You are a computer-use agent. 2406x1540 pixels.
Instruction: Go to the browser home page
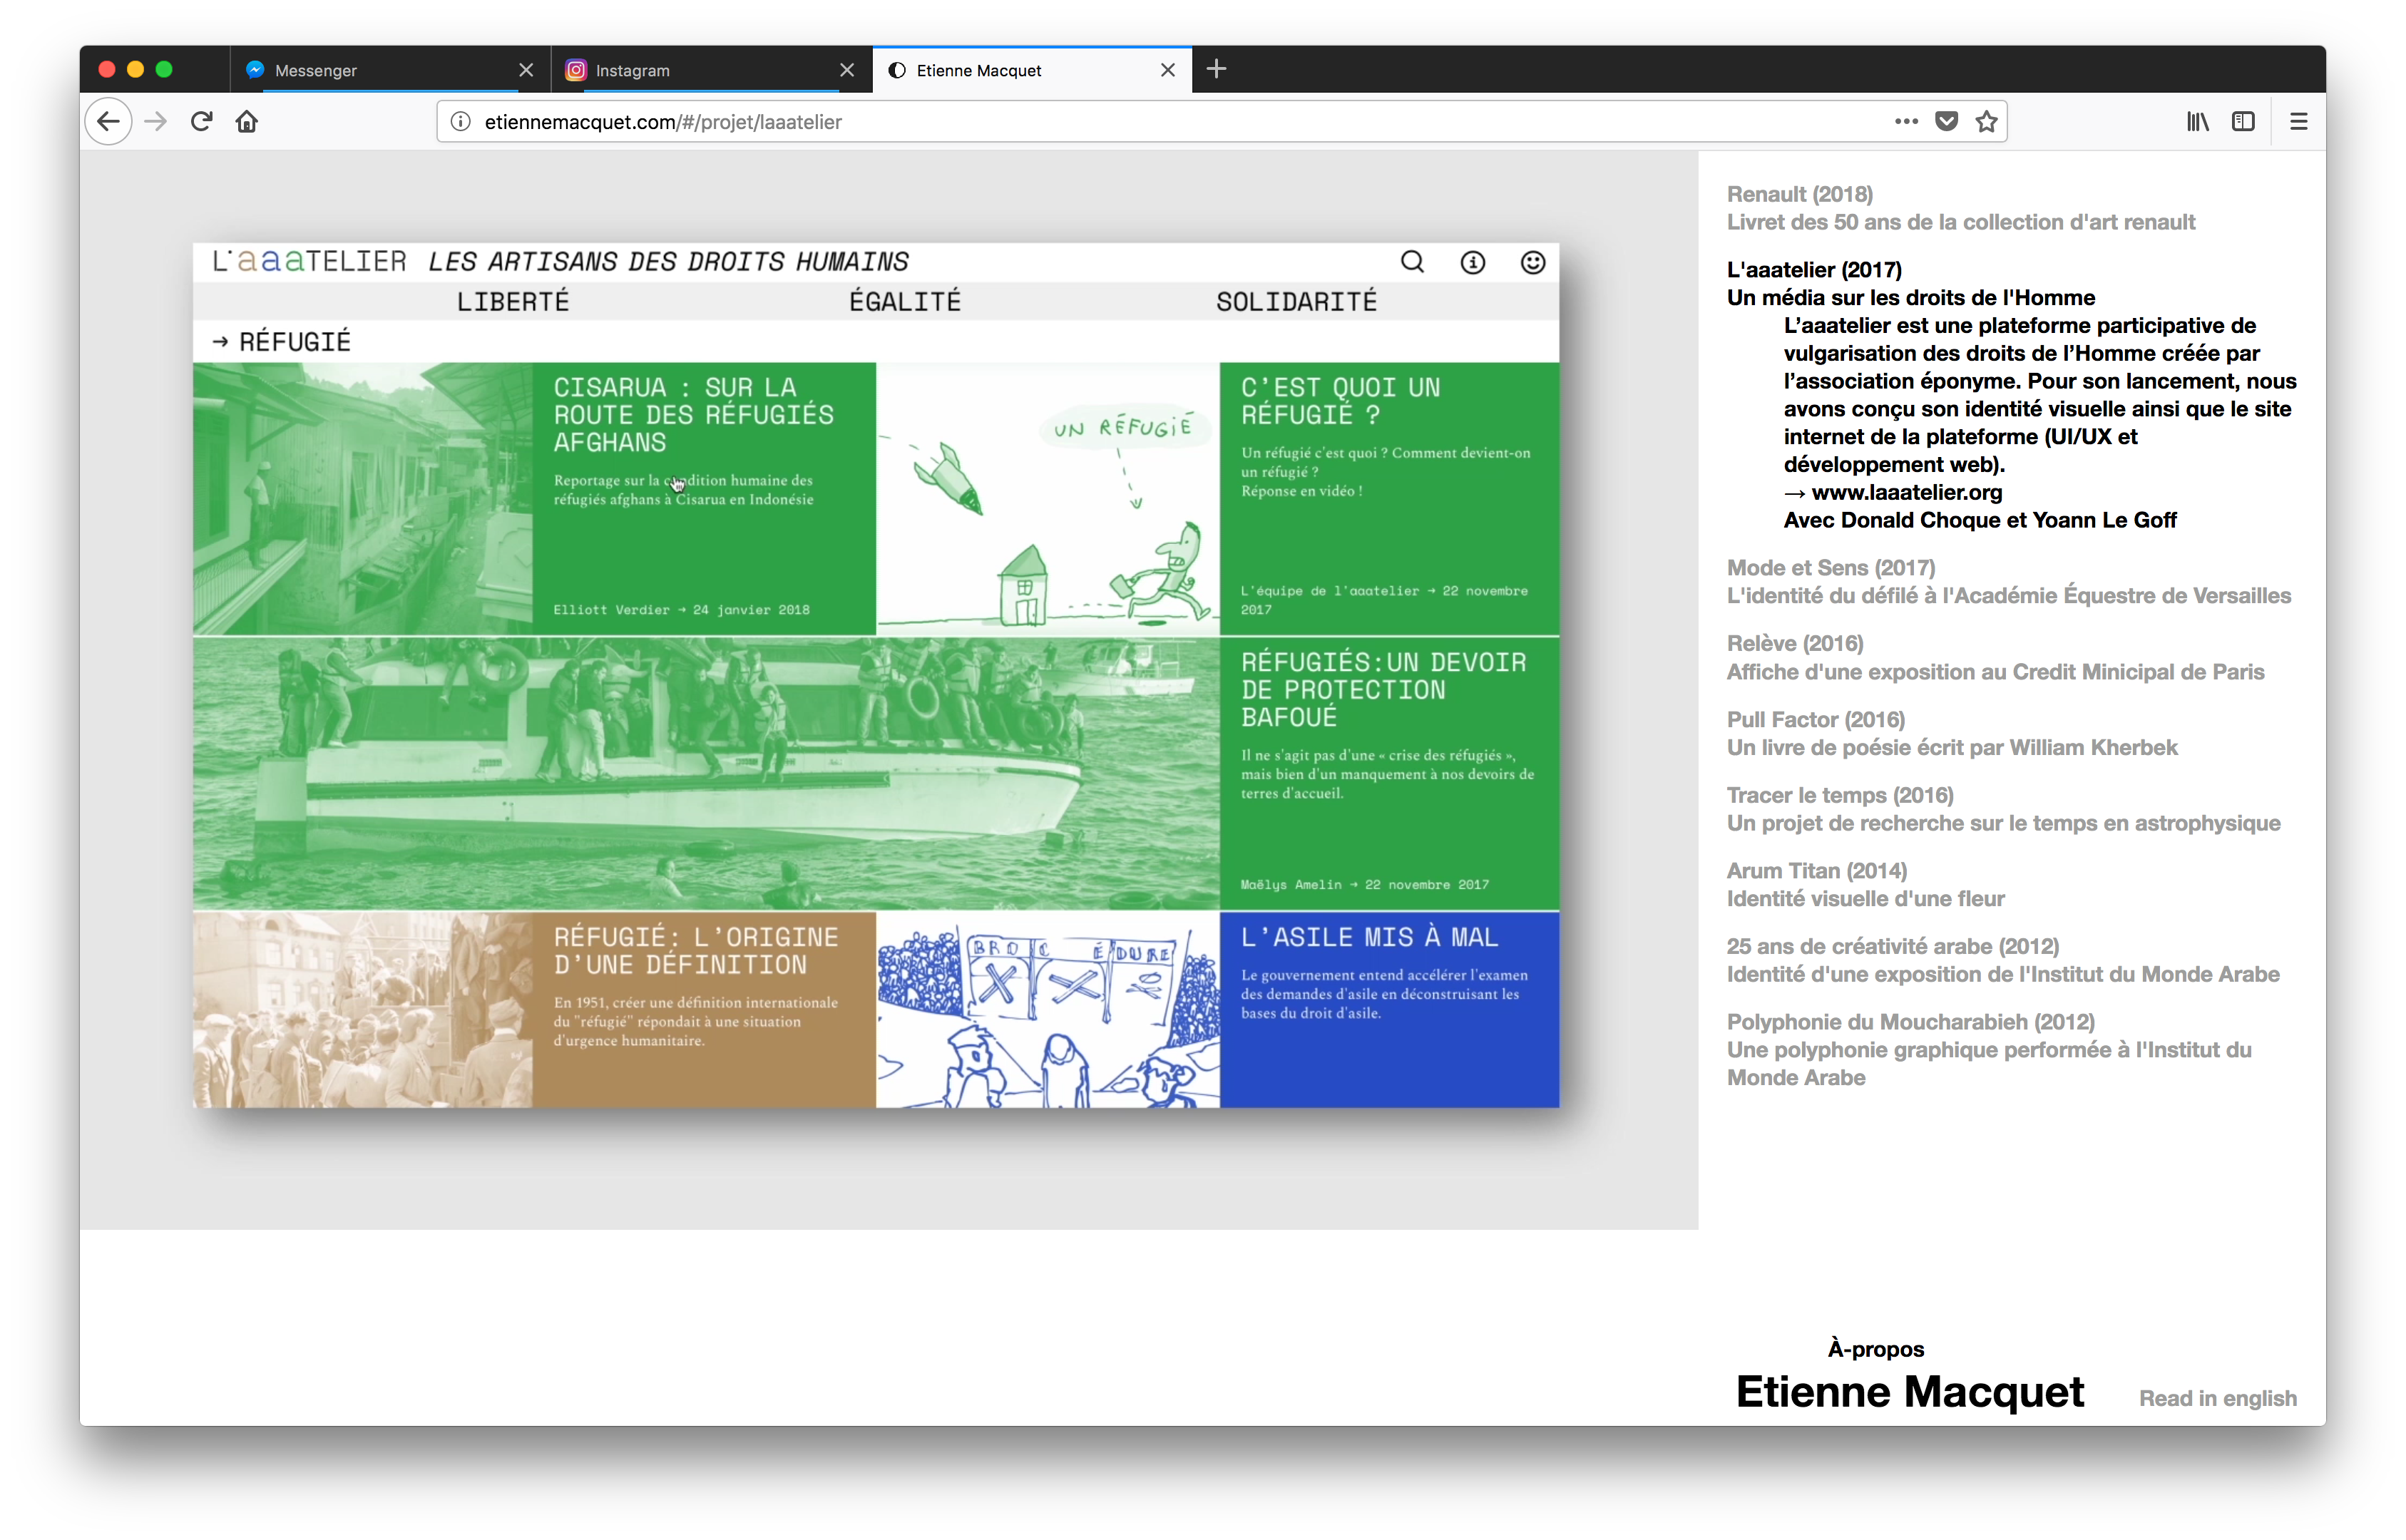pyautogui.click(x=247, y=122)
